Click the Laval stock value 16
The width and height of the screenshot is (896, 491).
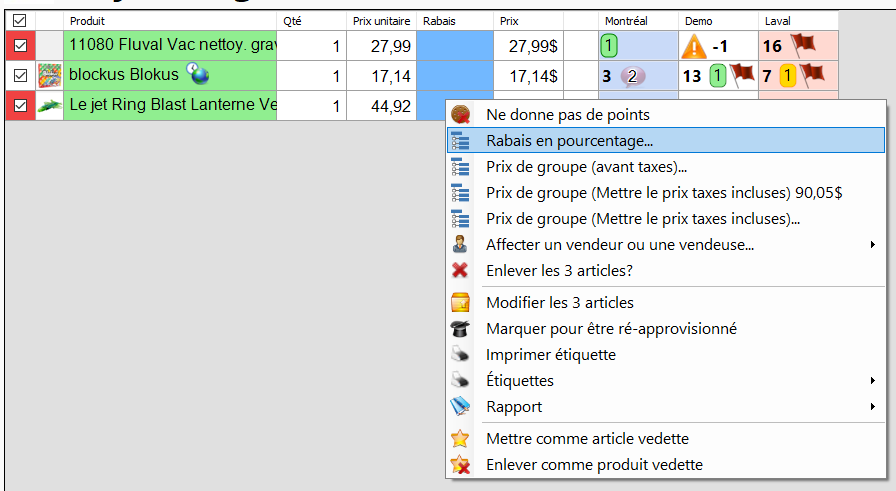coord(772,46)
